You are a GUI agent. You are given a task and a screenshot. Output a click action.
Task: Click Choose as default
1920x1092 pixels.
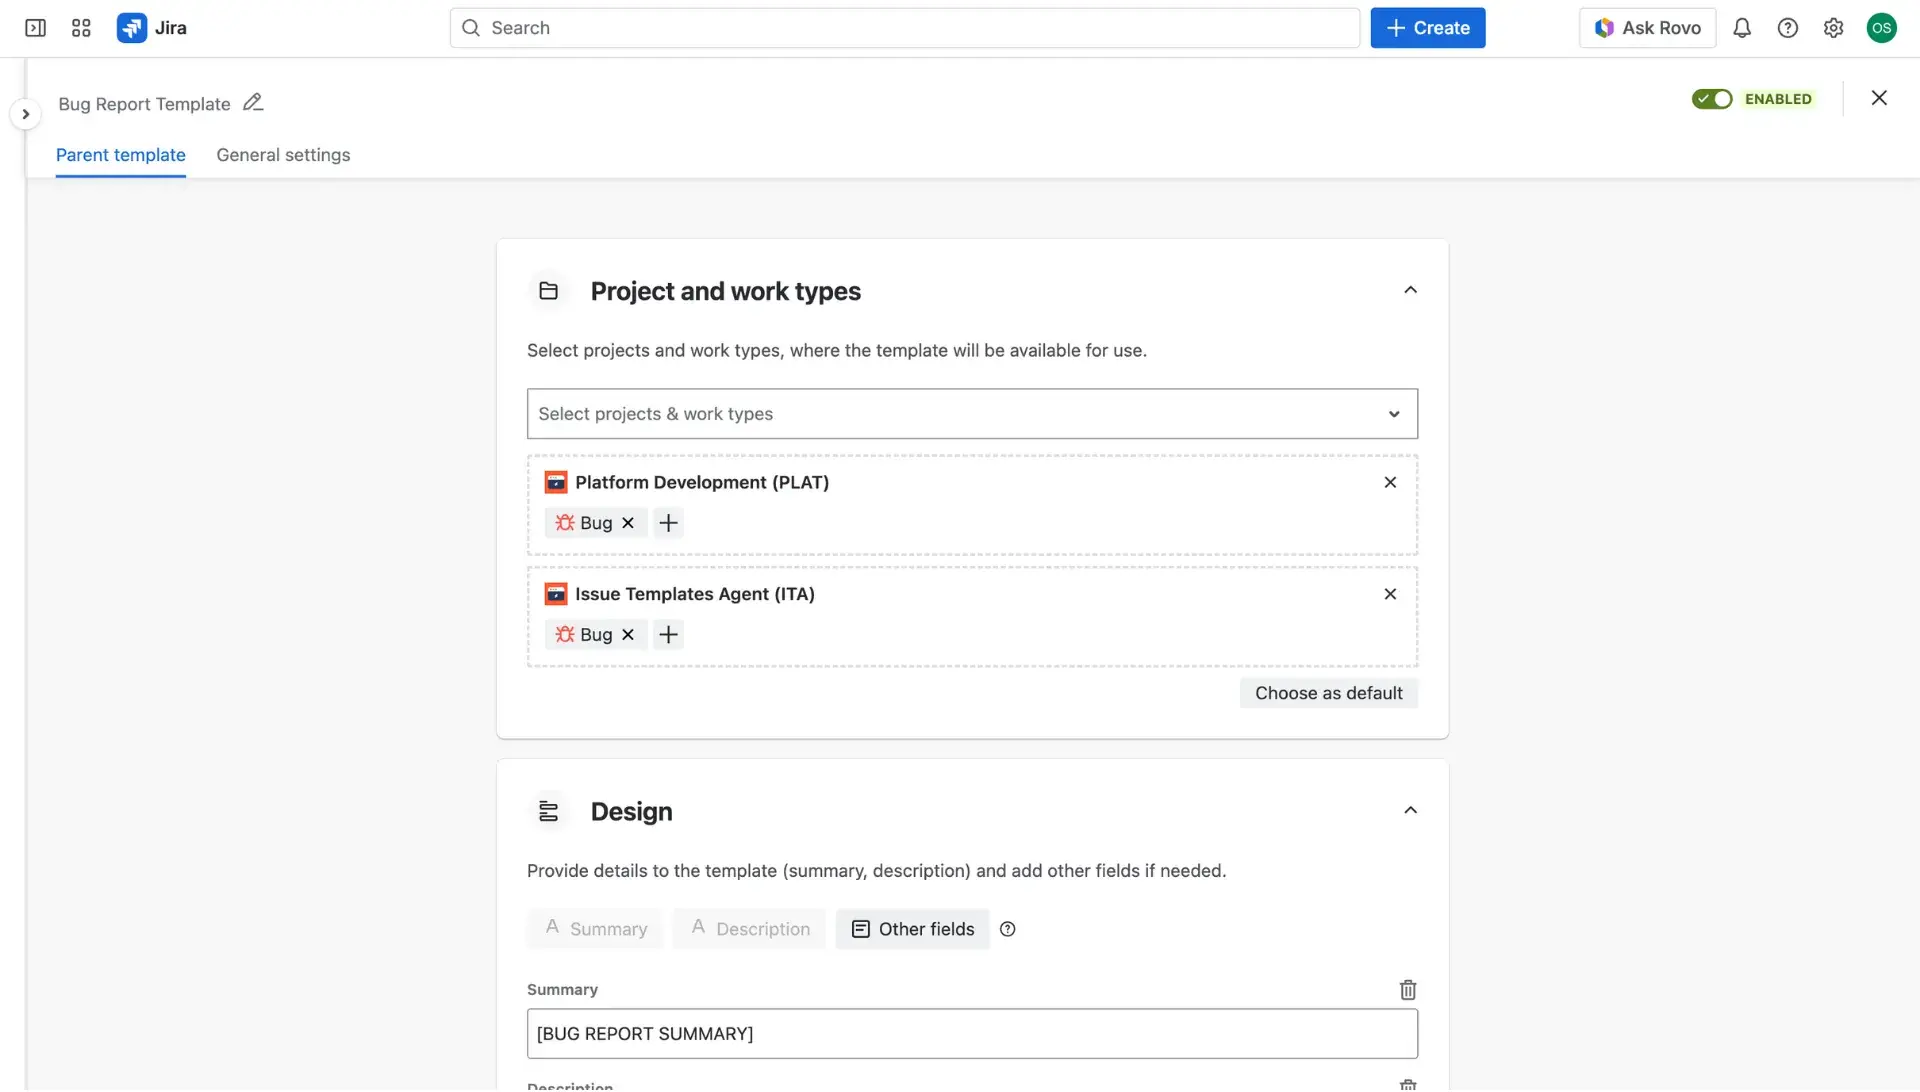1328,692
